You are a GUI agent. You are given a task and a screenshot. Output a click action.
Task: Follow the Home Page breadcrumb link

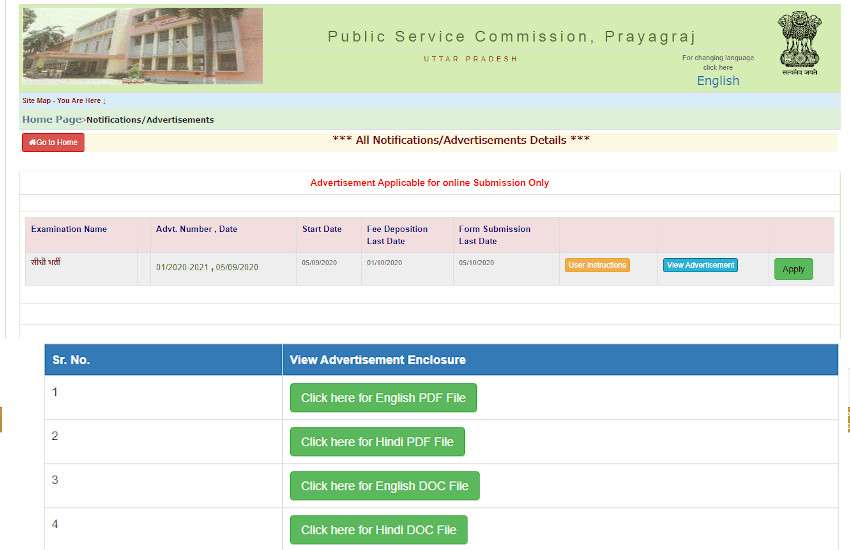click(x=52, y=120)
